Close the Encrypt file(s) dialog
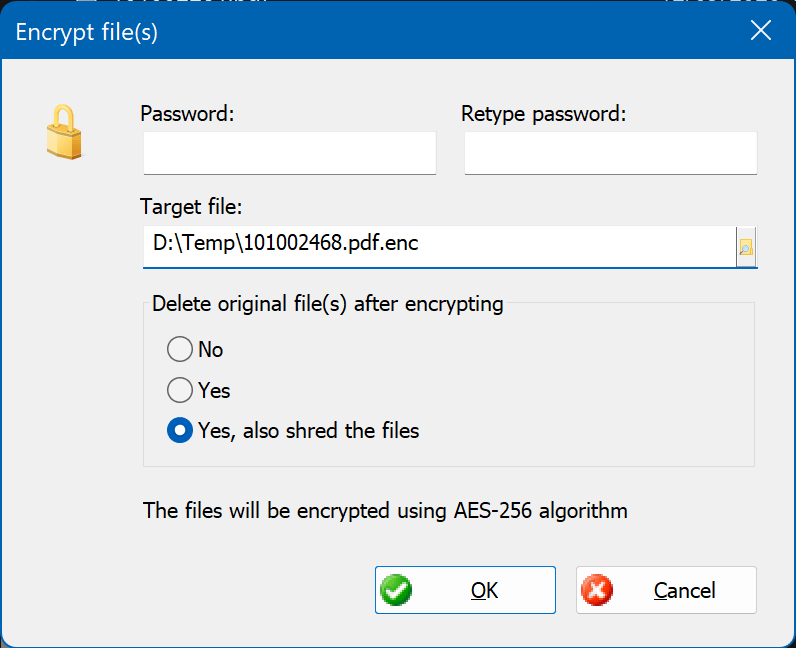 761,31
